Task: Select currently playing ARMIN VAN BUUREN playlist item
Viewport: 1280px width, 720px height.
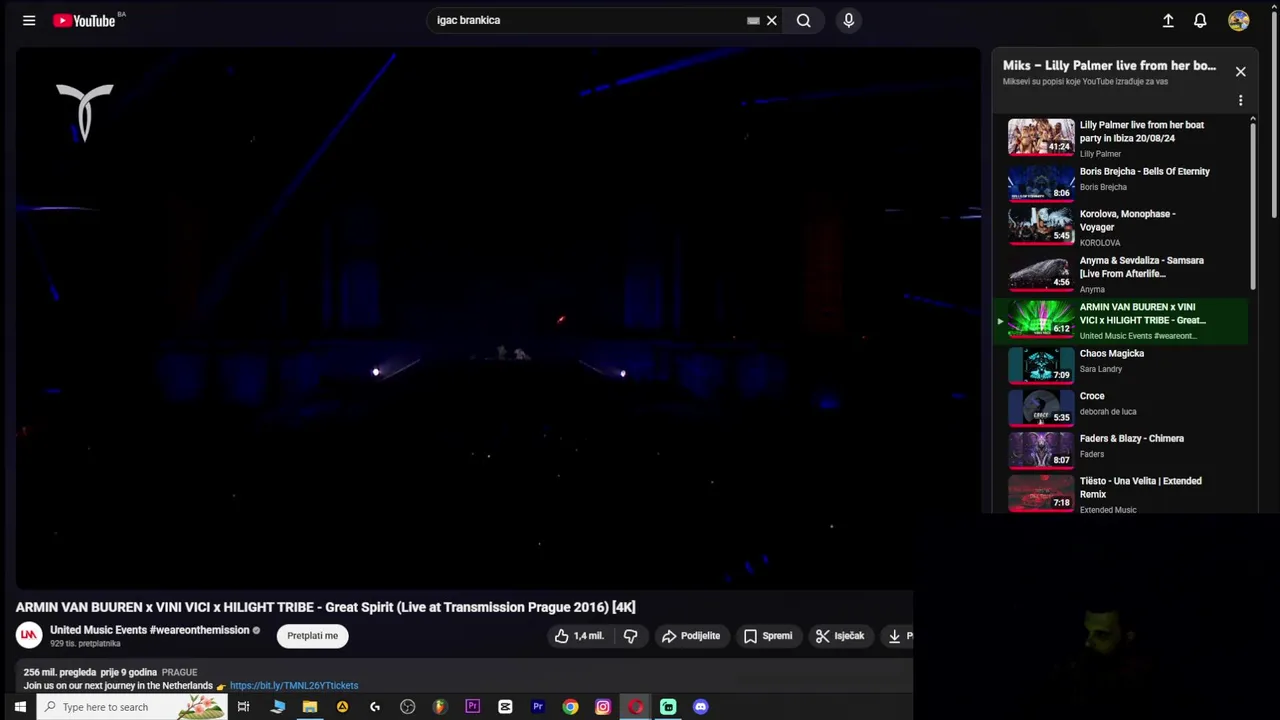Action: click(1120, 320)
